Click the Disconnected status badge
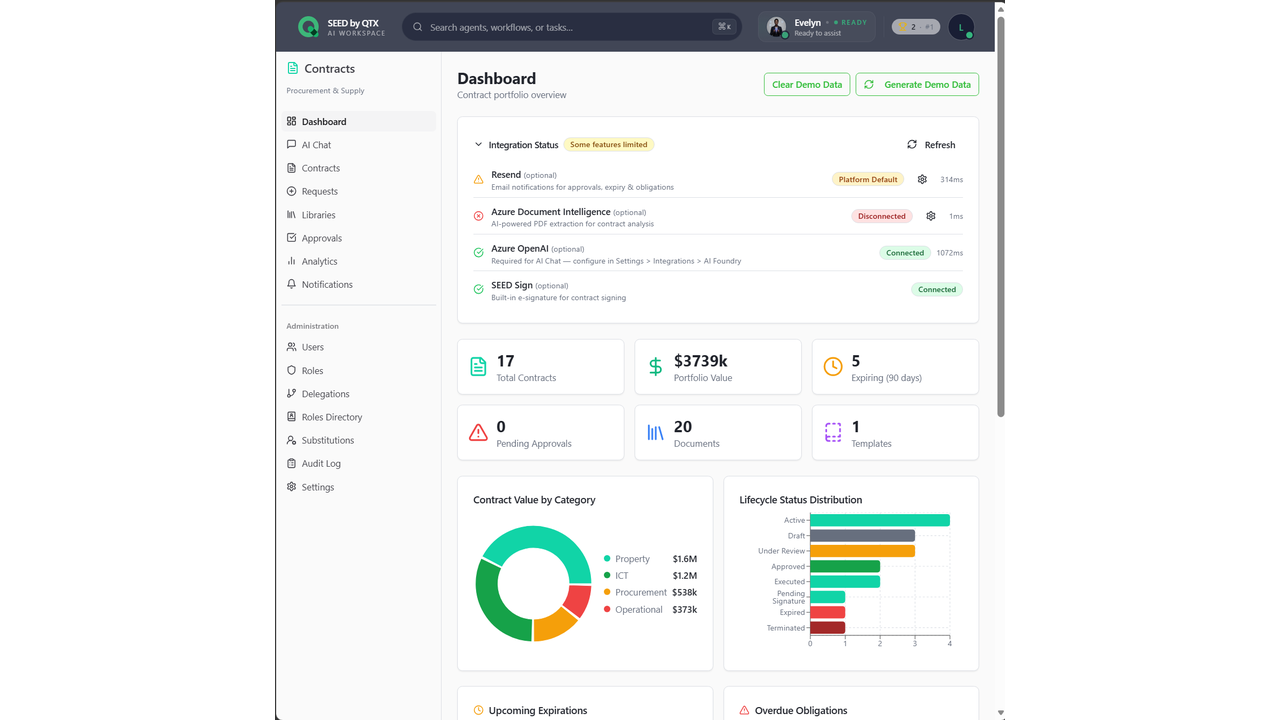 point(882,216)
